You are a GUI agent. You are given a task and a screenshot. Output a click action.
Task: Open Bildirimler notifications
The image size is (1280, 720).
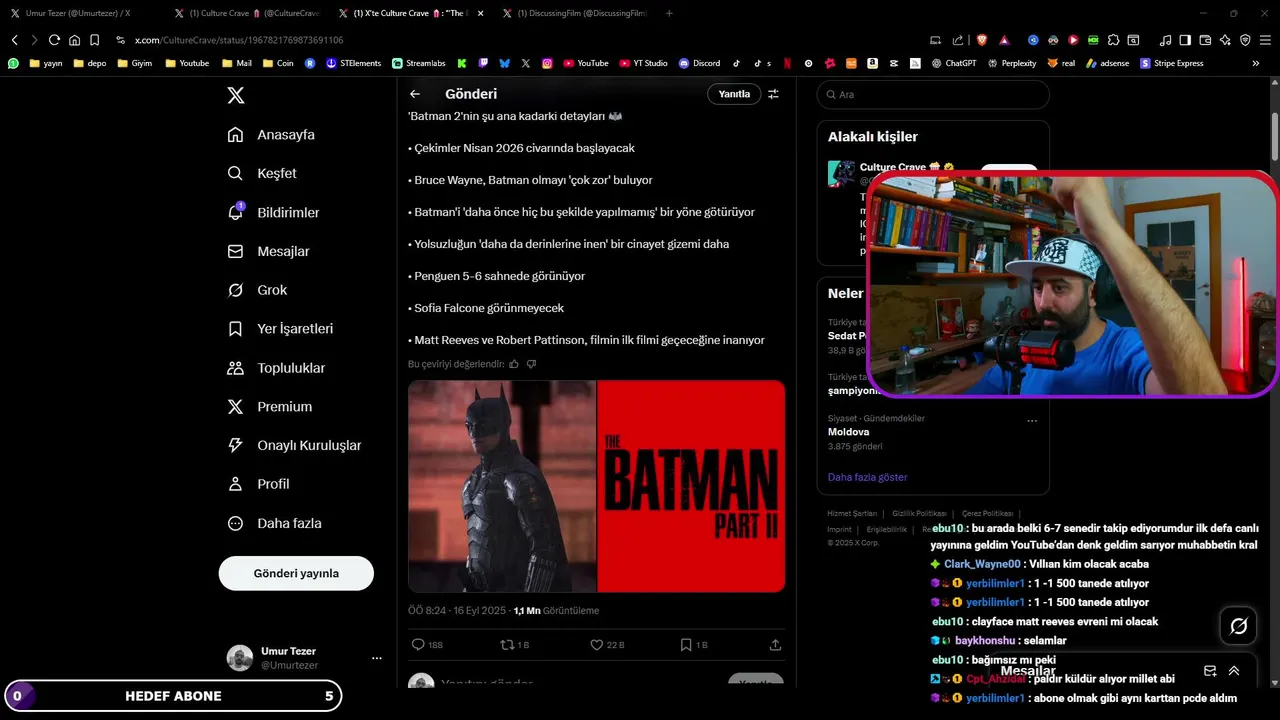(x=274, y=212)
